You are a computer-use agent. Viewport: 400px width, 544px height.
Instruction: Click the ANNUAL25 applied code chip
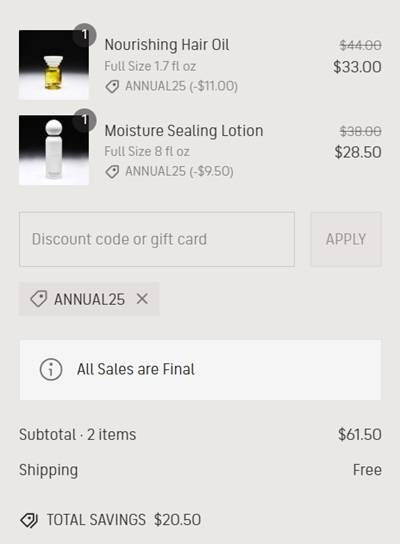coord(89,299)
